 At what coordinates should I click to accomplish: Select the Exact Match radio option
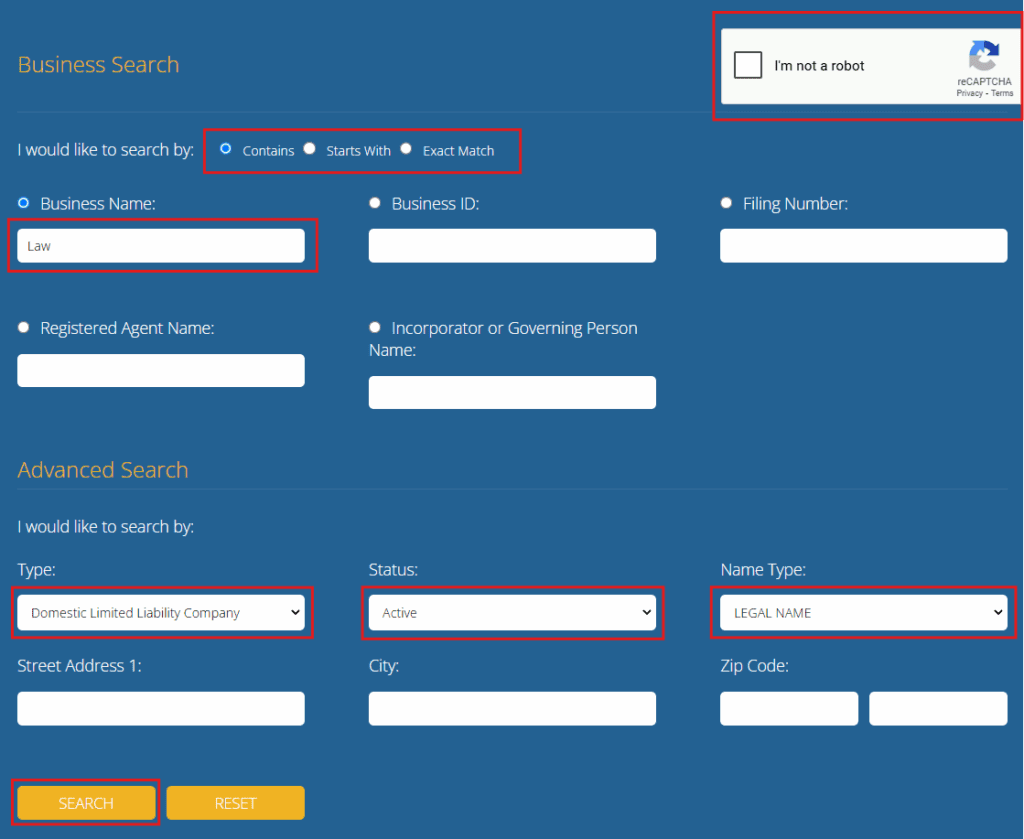point(405,149)
